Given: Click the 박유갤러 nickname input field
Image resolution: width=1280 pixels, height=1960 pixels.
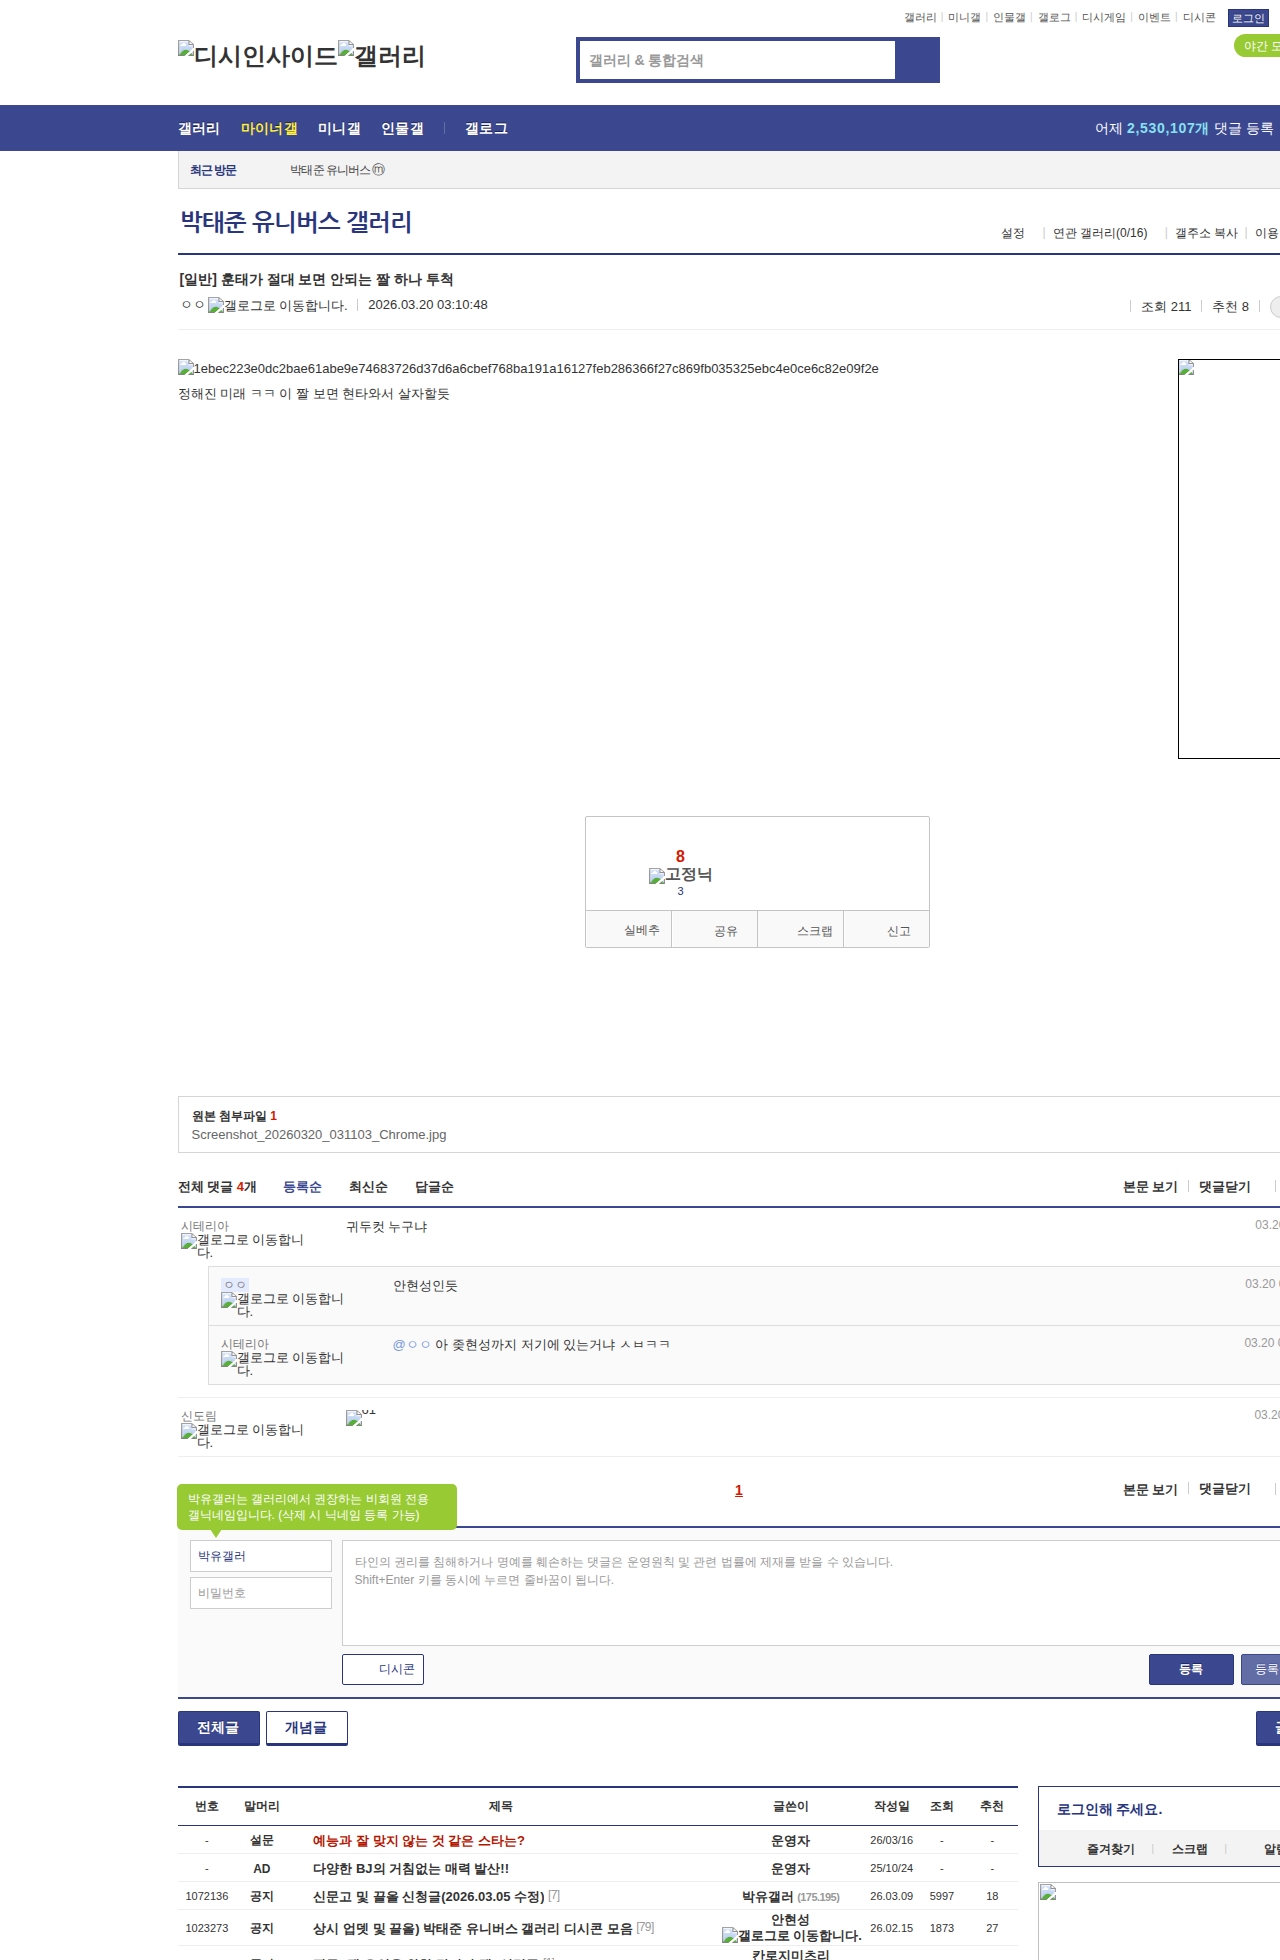Looking at the screenshot, I should click(261, 1556).
